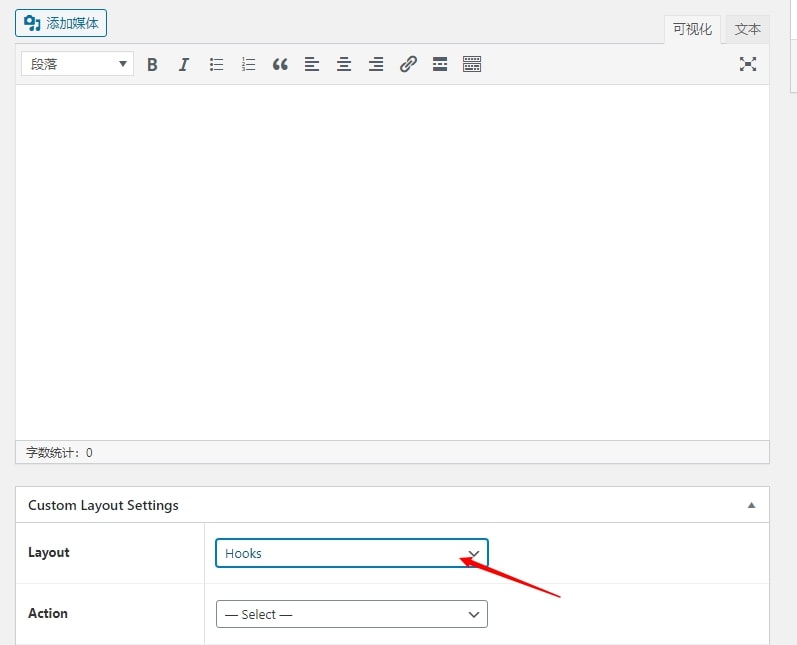
Task: Insert a bulleted list
Action: click(x=216, y=64)
